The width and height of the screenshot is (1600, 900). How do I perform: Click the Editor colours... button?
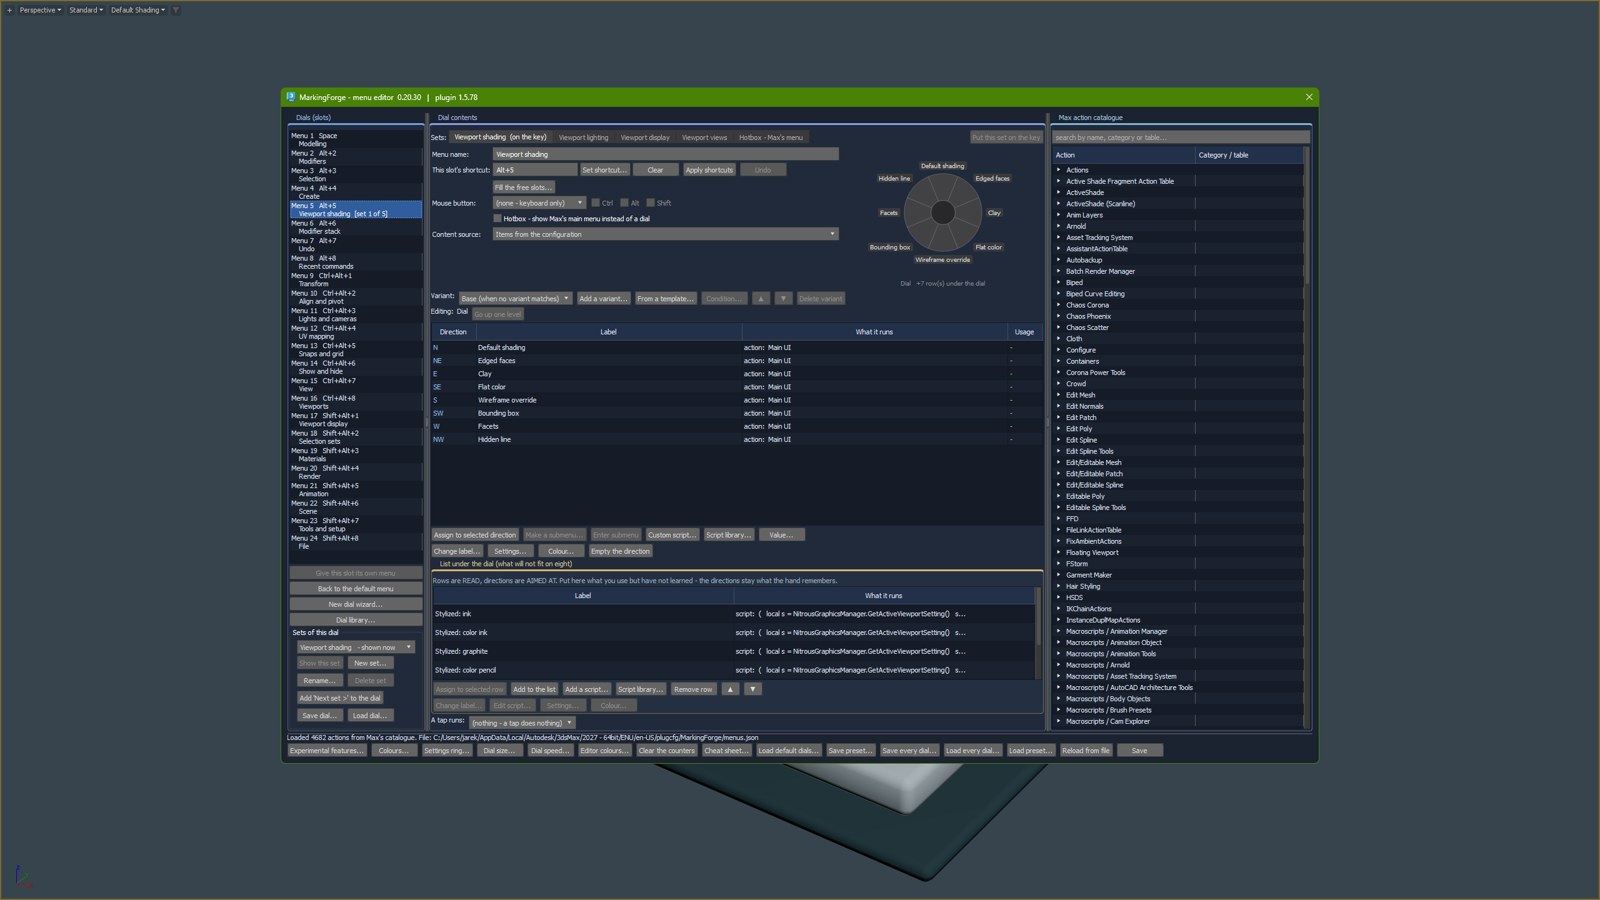point(604,751)
